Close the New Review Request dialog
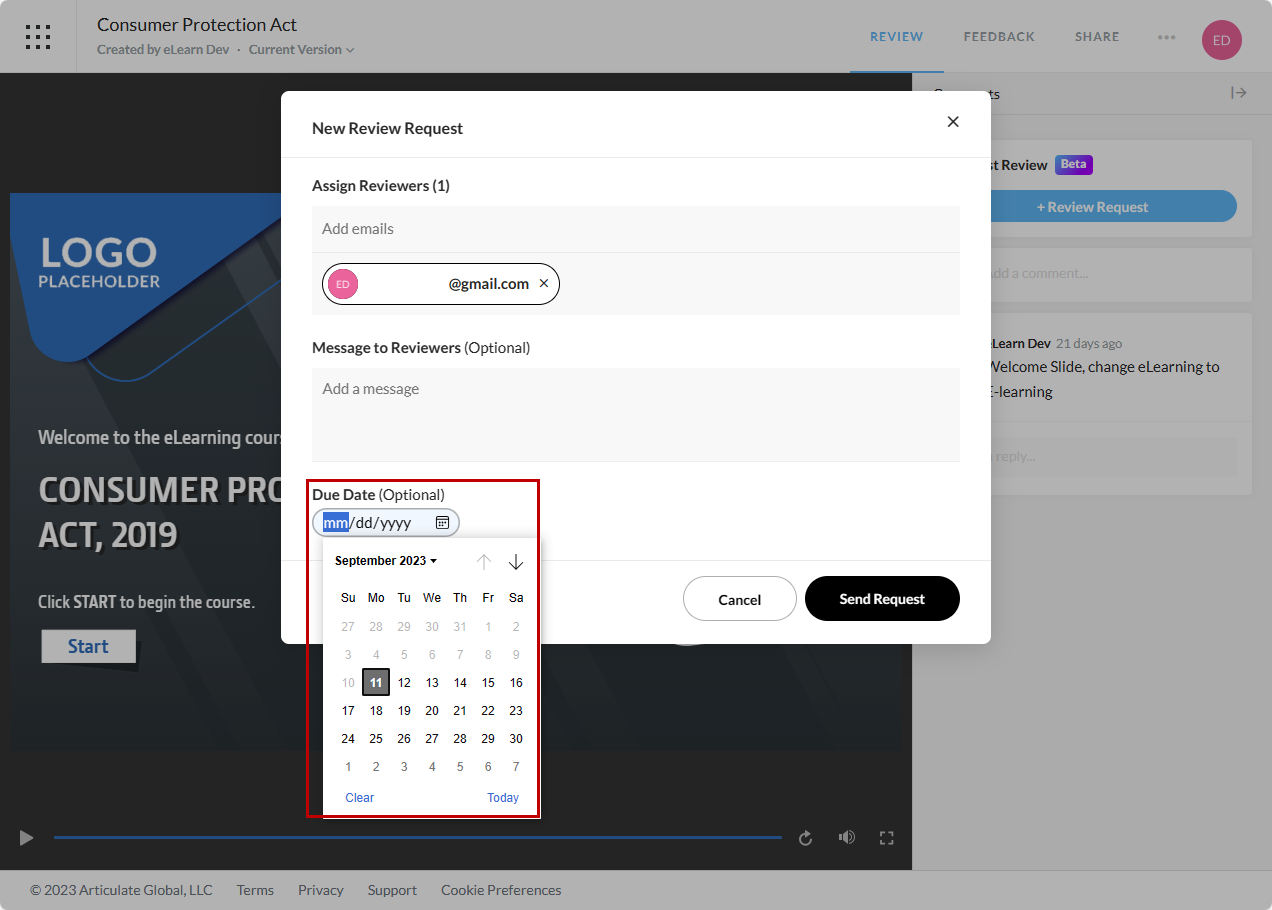 click(952, 122)
